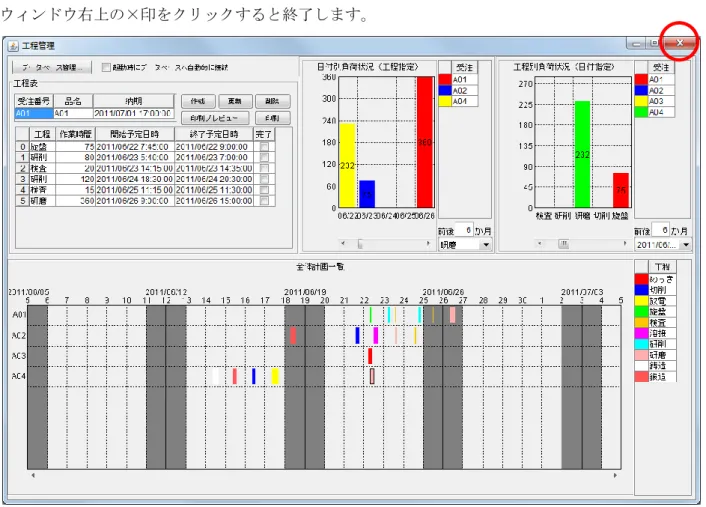
Task: Enable auto-connect to database at startup checkbox
Action: pos(106,68)
